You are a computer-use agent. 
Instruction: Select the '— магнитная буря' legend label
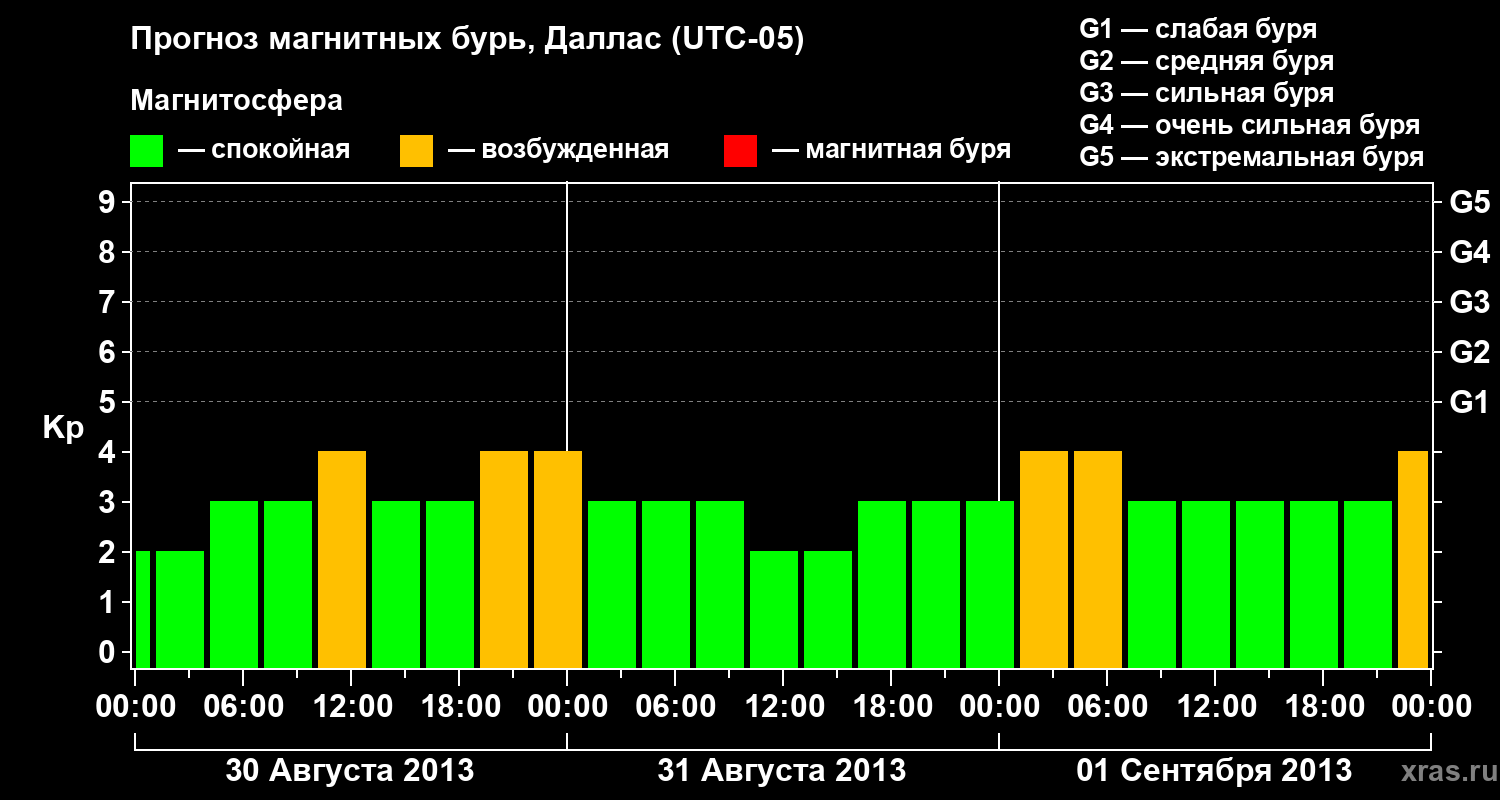pos(892,151)
